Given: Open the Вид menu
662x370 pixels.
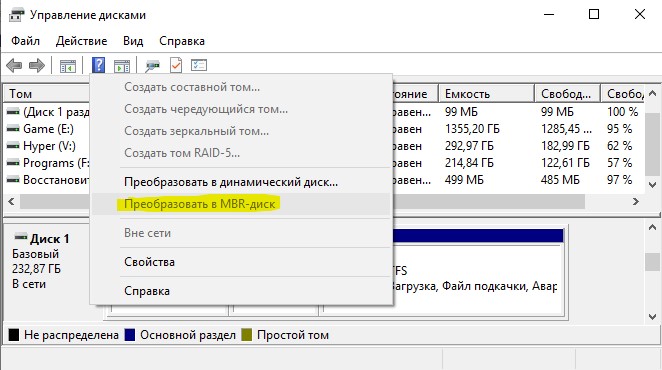Looking at the screenshot, I should [x=133, y=41].
